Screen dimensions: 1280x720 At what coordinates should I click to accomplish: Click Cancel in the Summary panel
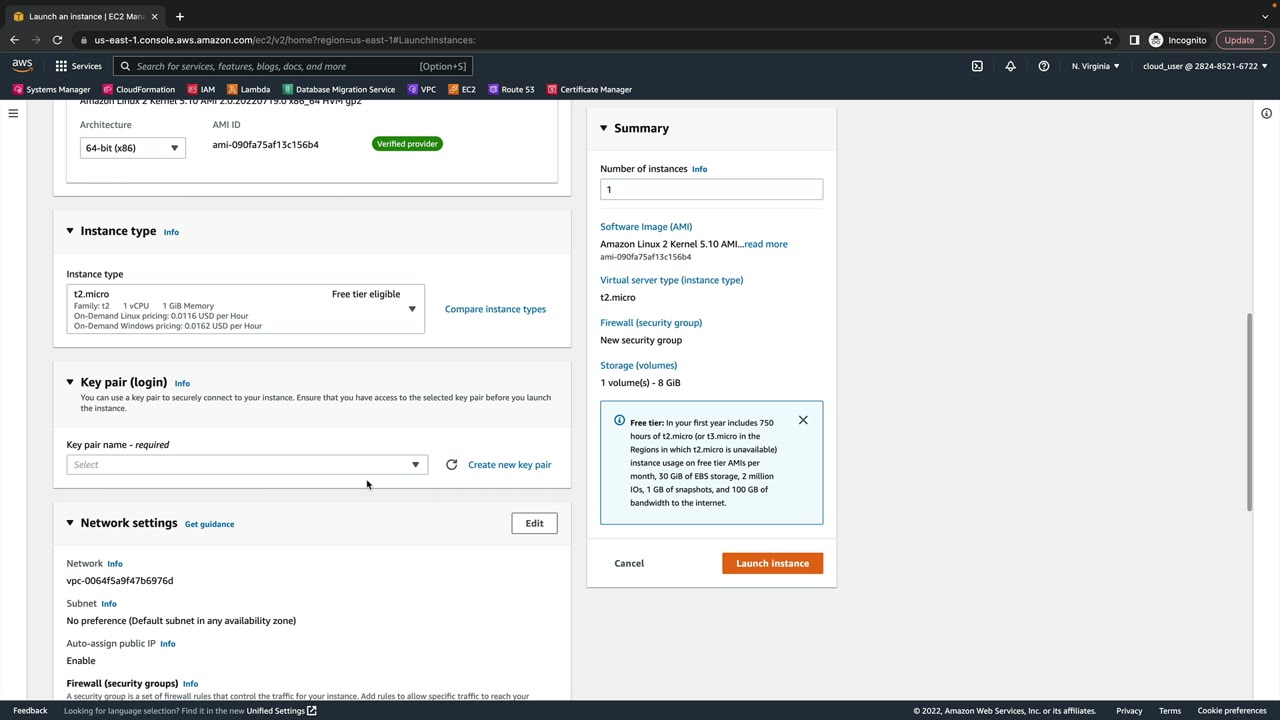[629, 563]
